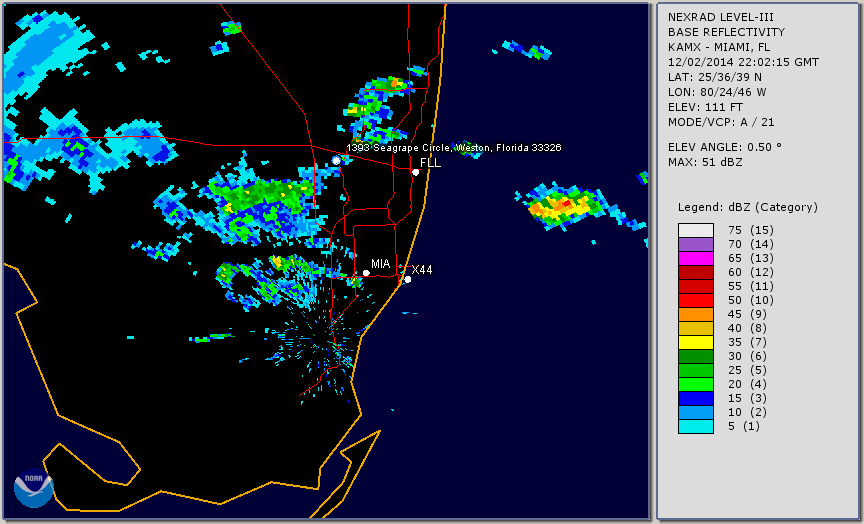
Task: Select the 35 dBZ yellow legend swatch
Action: point(696,343)
